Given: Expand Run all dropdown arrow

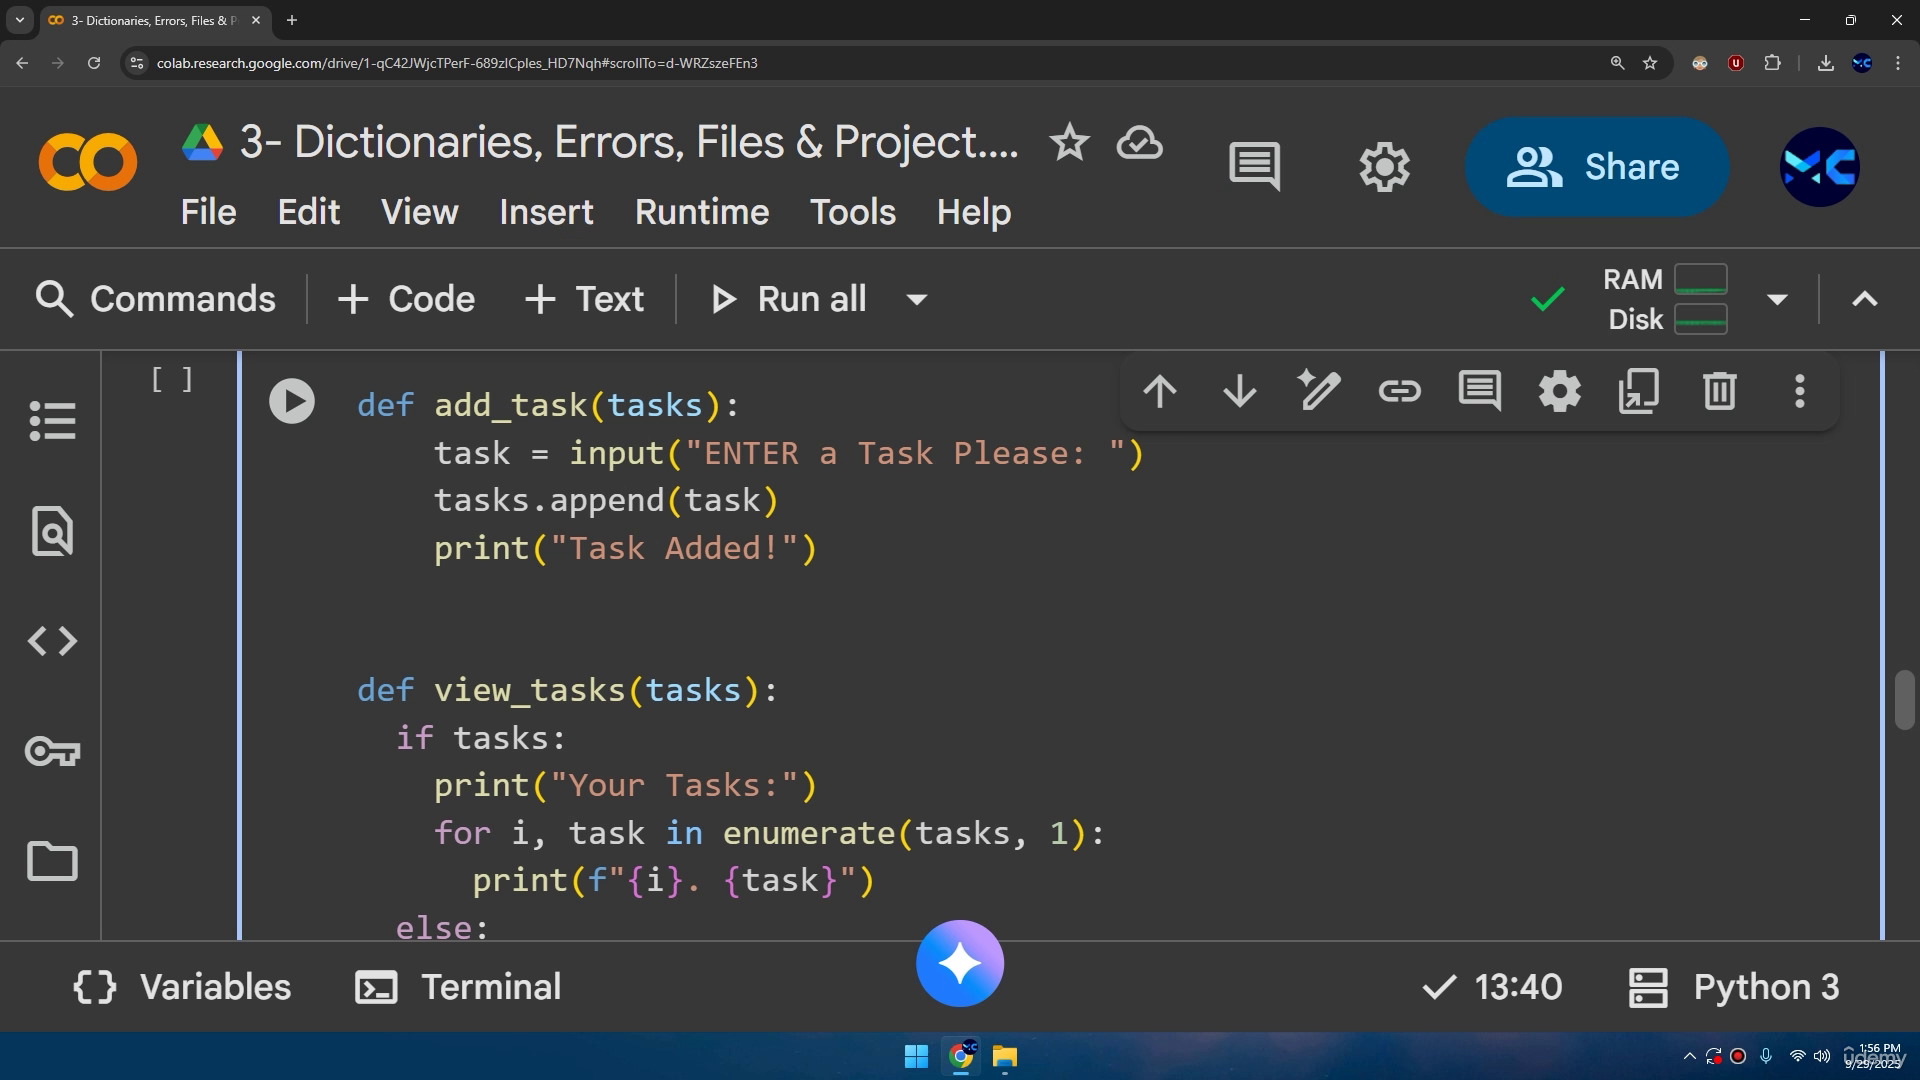Looking at the screenshot, I should point(916,299).
